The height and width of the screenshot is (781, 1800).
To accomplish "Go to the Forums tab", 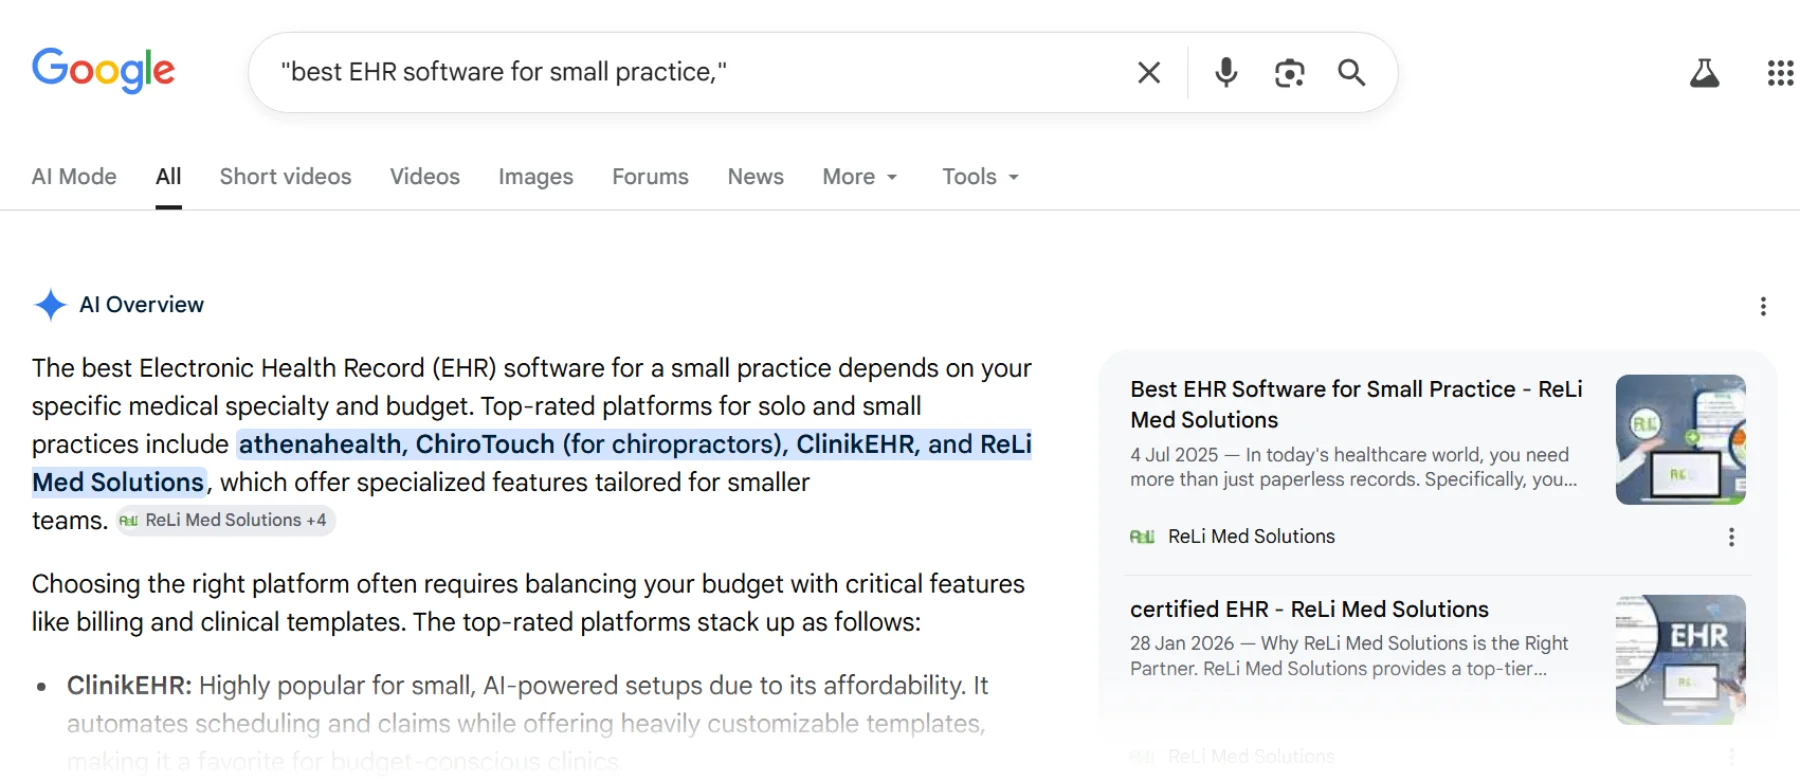I will tap(650, 176).
